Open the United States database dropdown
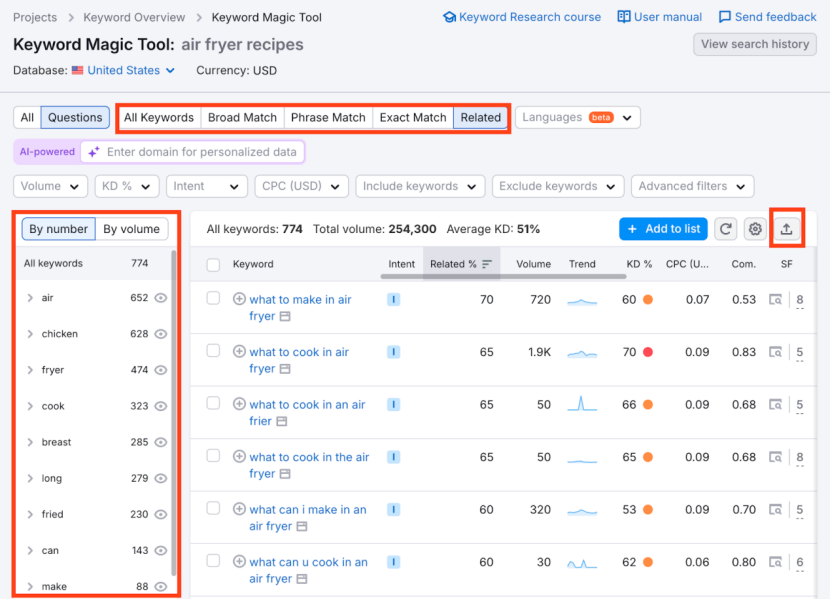 (x=131, y=71)
